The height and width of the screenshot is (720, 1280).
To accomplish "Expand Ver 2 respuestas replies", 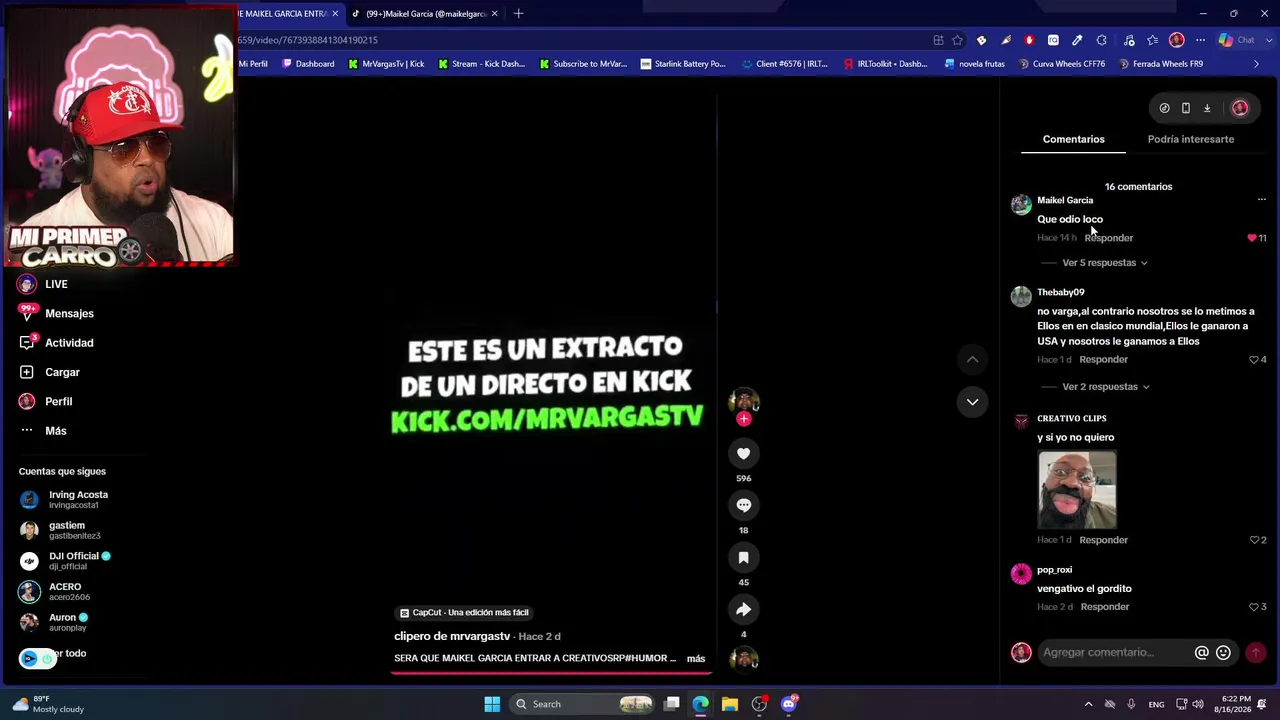I will 1106,387.
